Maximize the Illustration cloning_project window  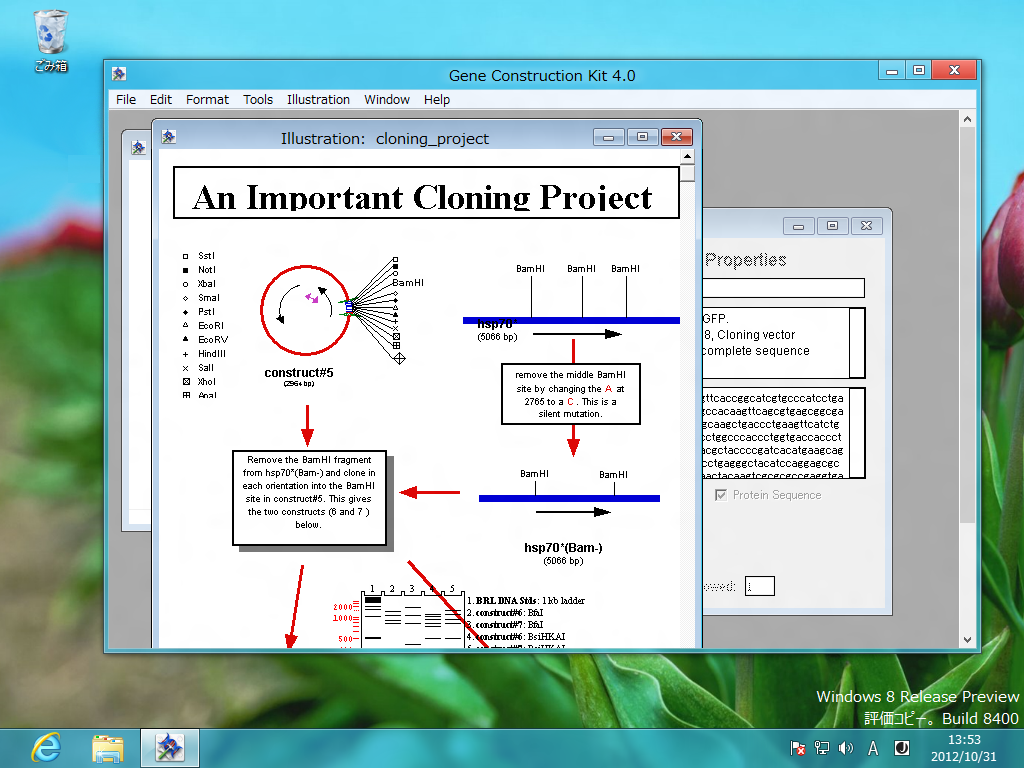tap(643, 137)
